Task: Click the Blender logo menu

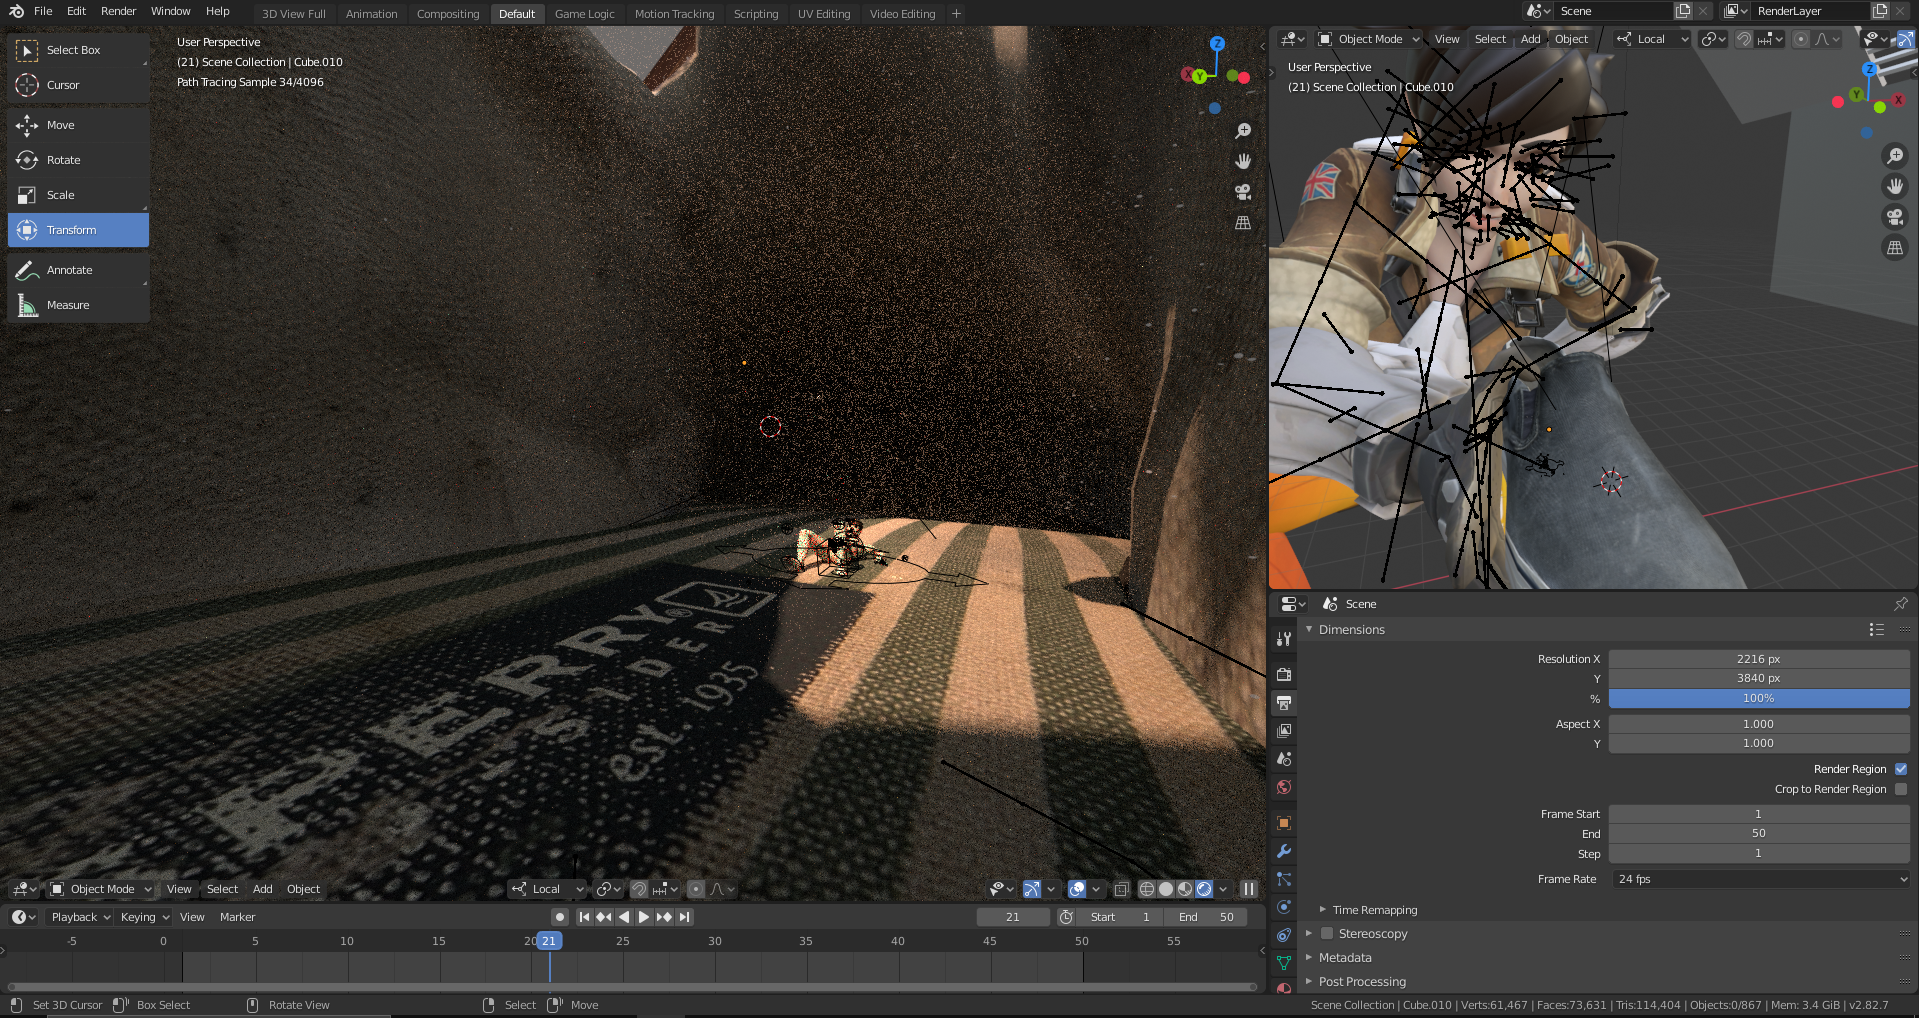Action: pos(16,12)
